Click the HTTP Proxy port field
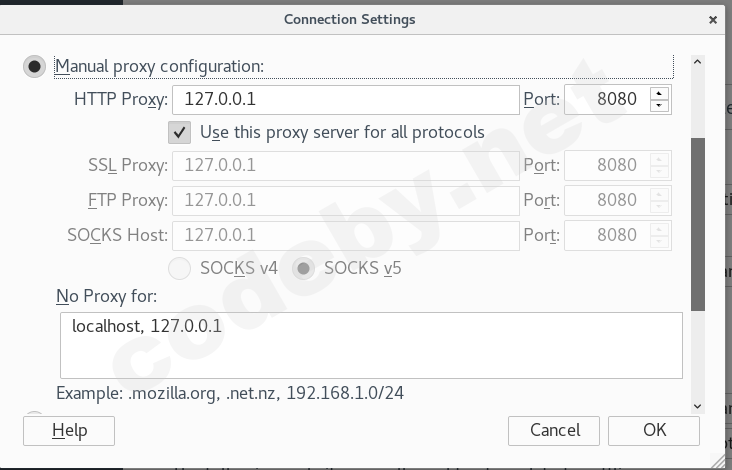The width and height of the screenshot is (732, 470). (606, 100)
